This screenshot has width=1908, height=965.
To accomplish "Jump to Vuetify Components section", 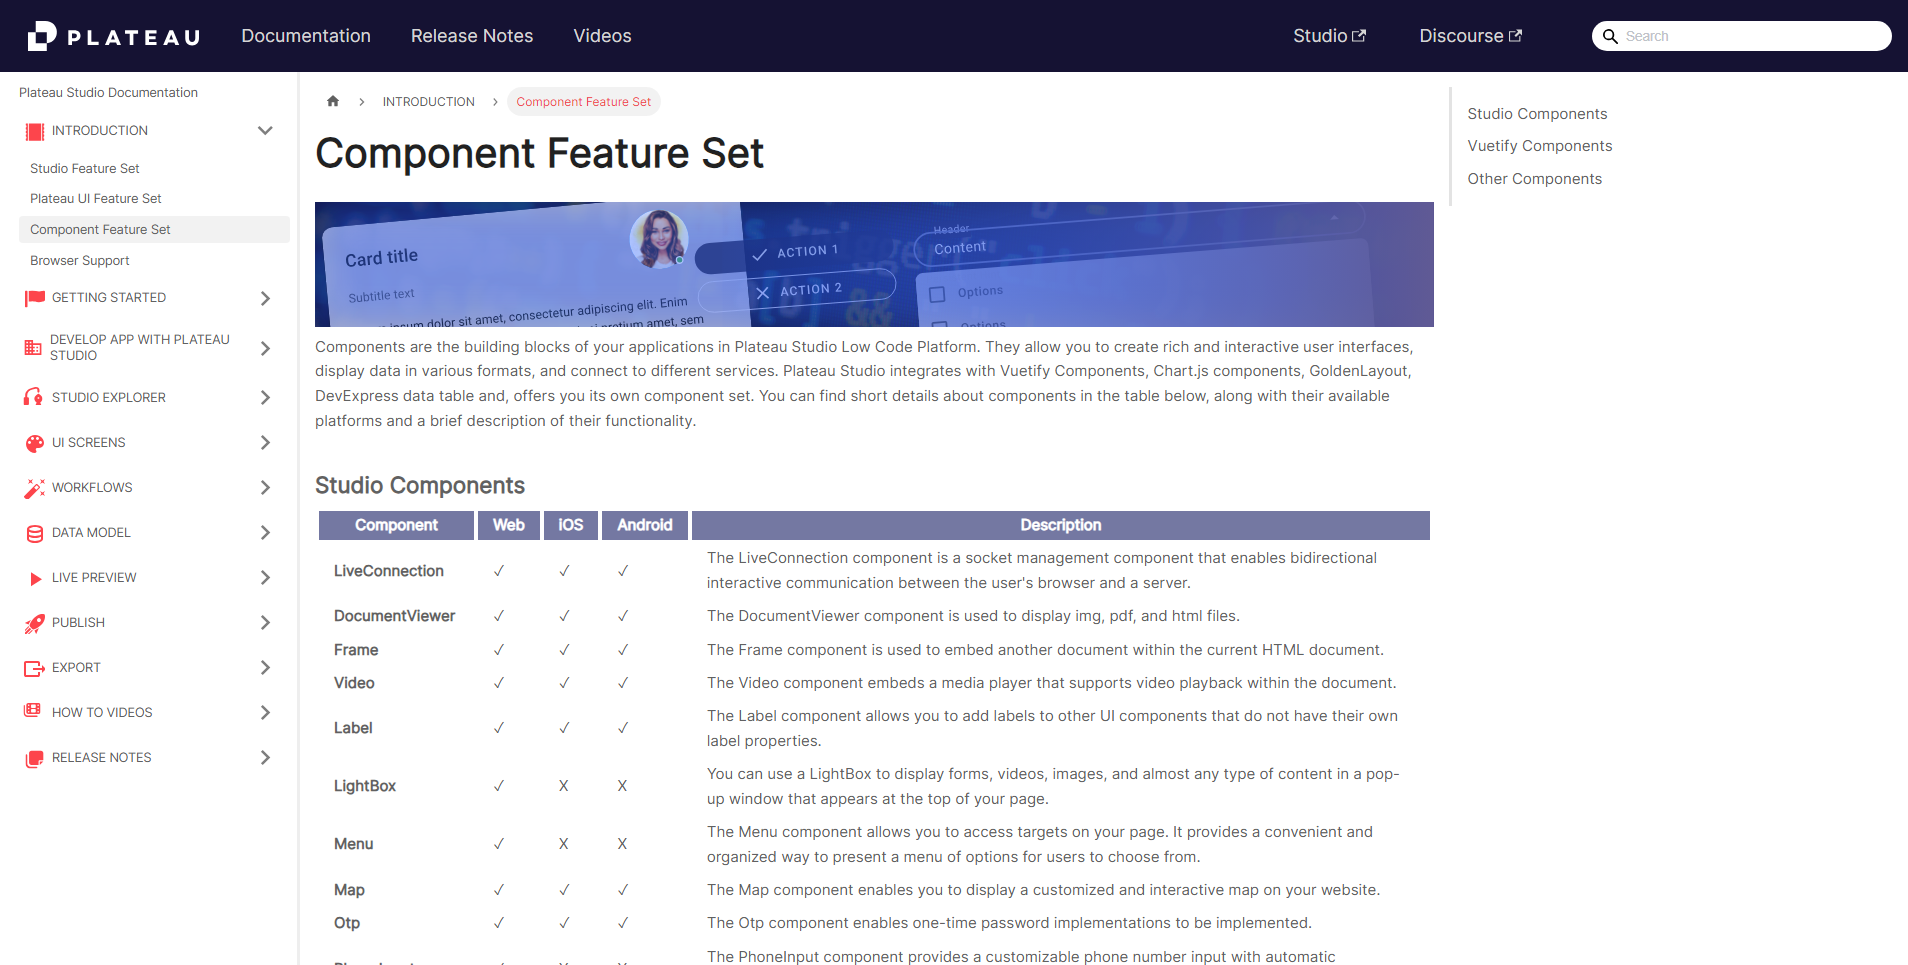I will [1539, 146].
